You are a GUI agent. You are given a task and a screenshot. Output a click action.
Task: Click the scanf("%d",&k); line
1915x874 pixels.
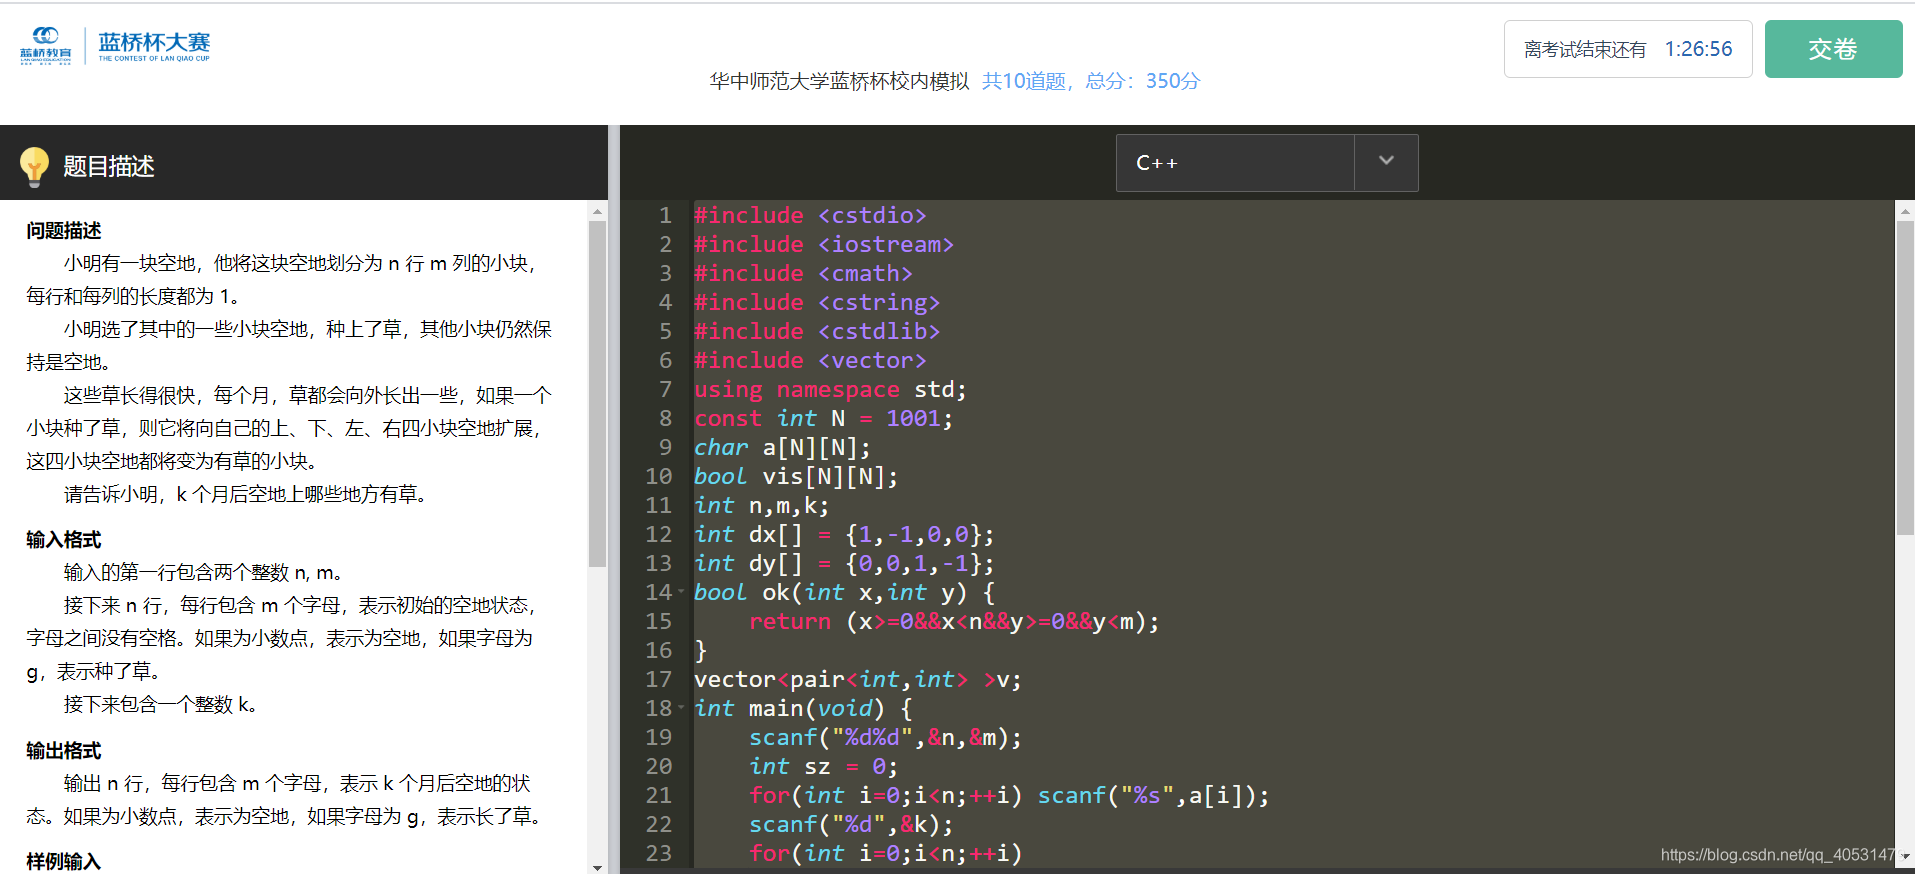pyautogui.click(x=851, y=824)
